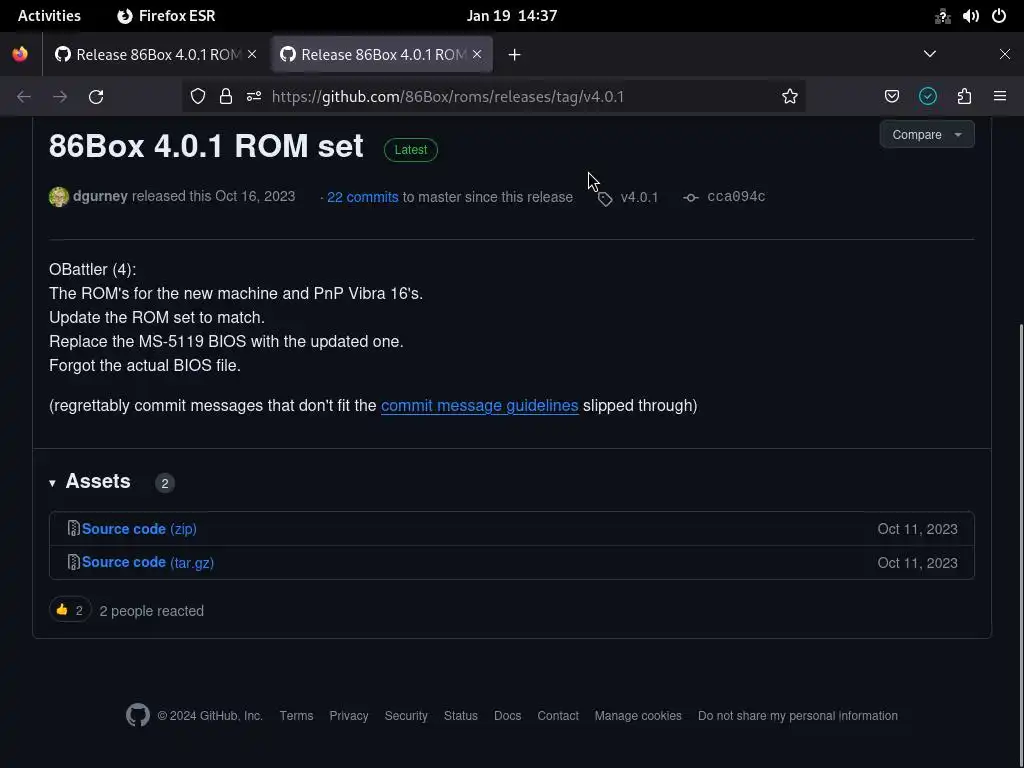
Task: Close the first 86Box release tab
Action: (252, 54)
